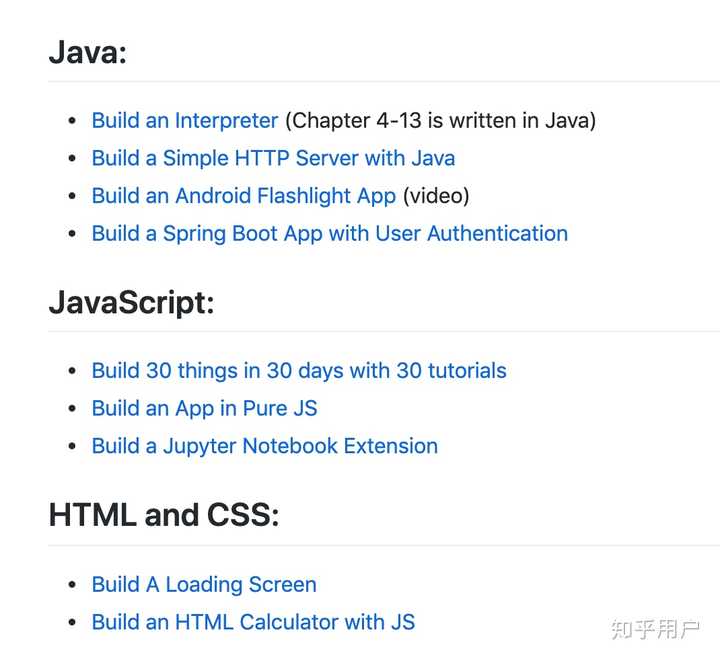
Task: Open Build an HTML Calculator with JS link
Action: coord(253,622)
